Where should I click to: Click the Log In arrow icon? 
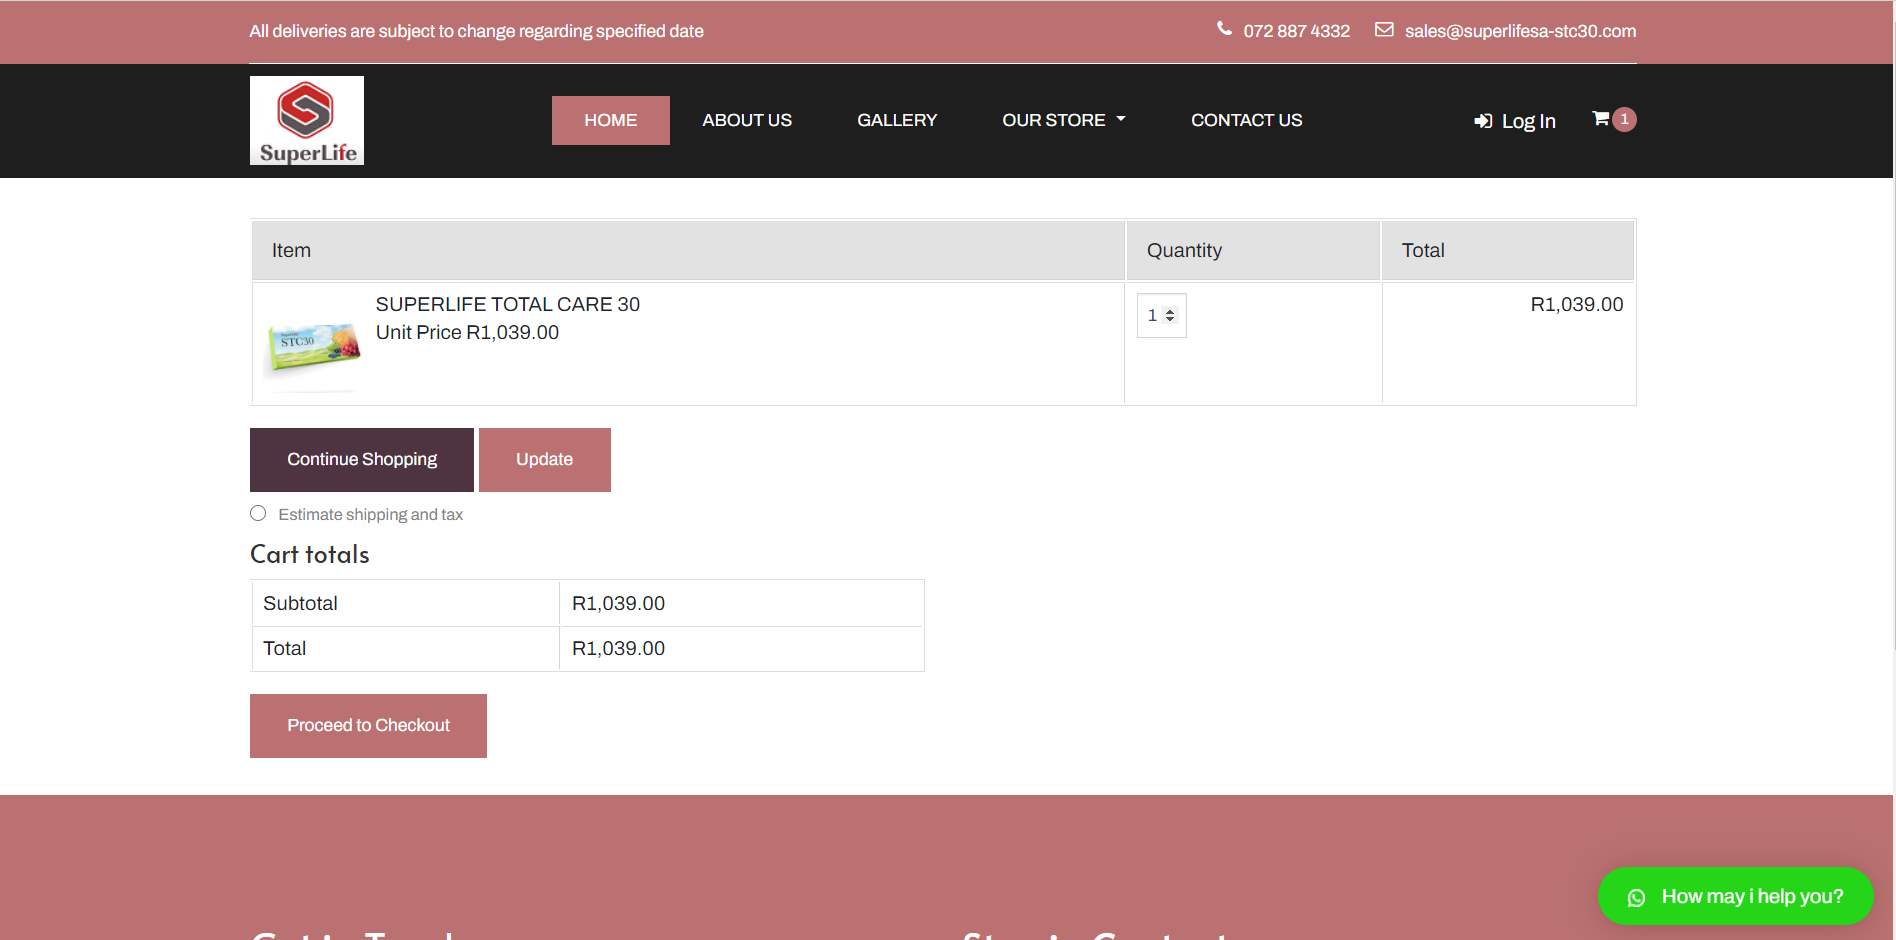coord(1483,121)
